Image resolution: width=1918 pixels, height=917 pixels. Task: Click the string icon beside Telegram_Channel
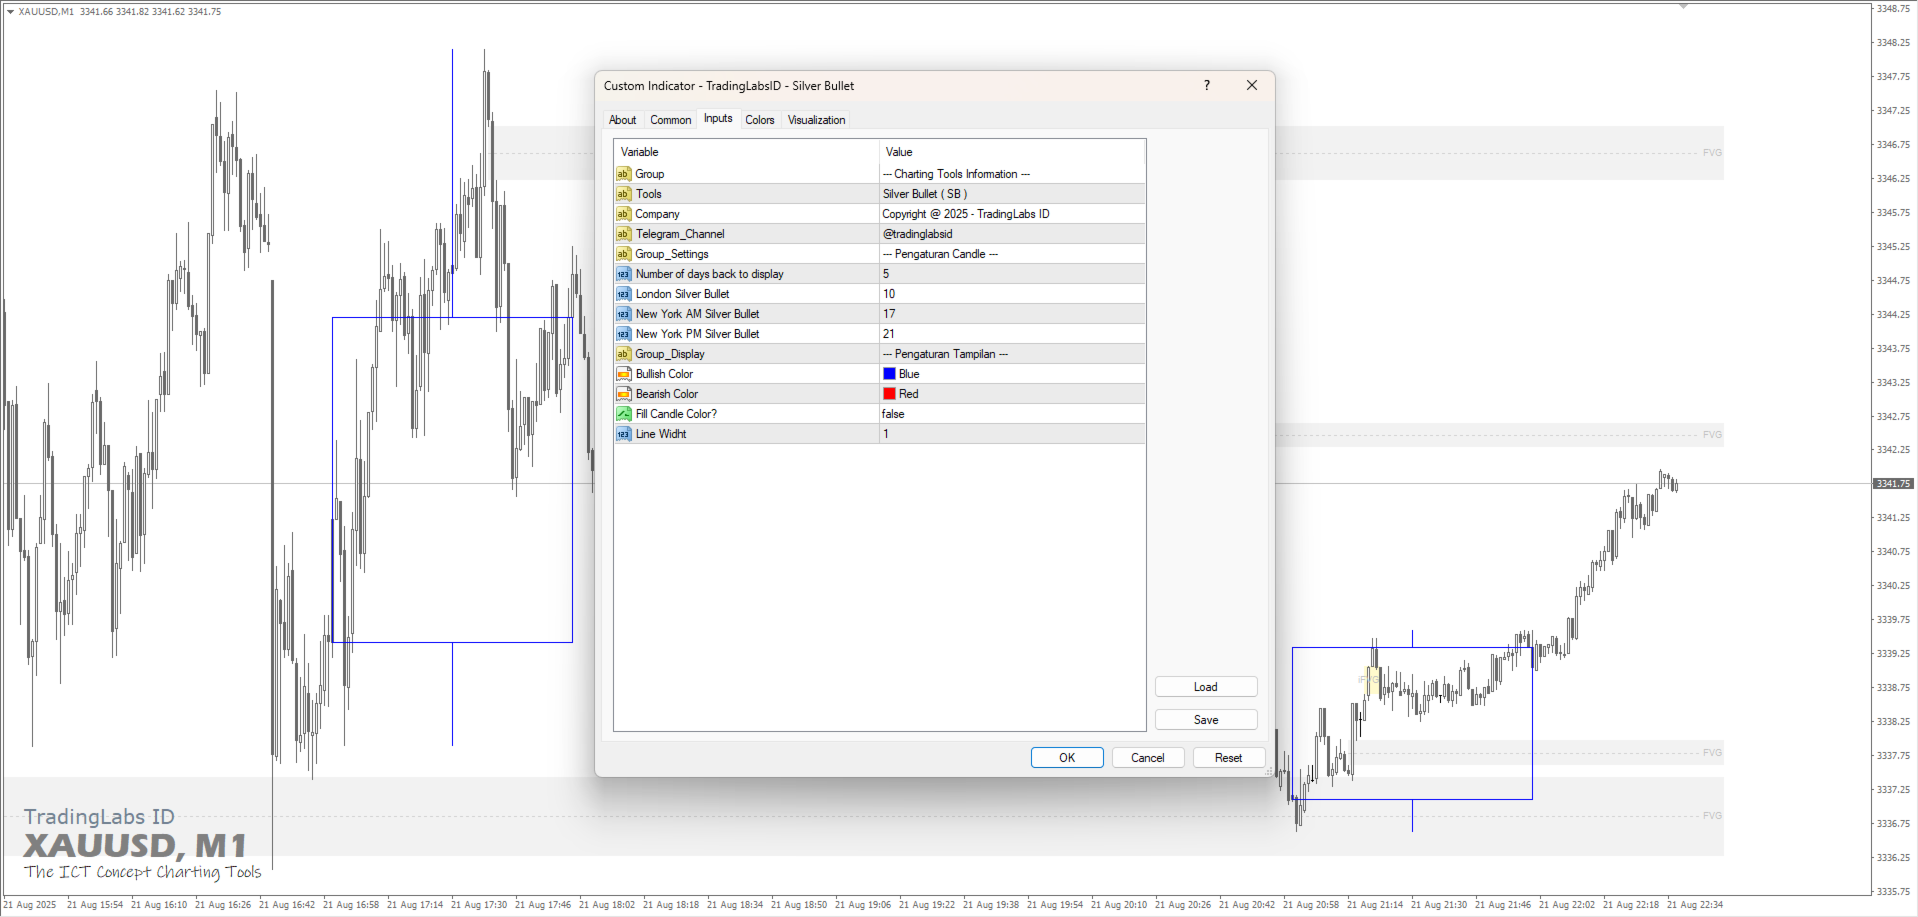[623, 234]
